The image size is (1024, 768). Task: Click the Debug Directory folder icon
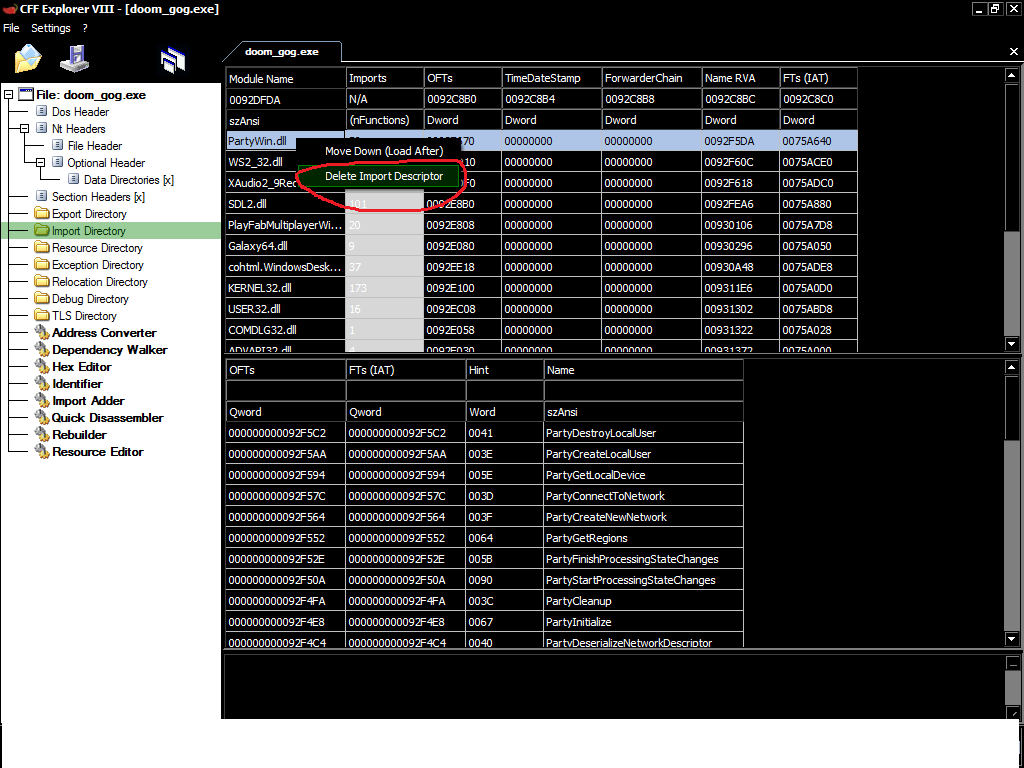pos(42,298)
